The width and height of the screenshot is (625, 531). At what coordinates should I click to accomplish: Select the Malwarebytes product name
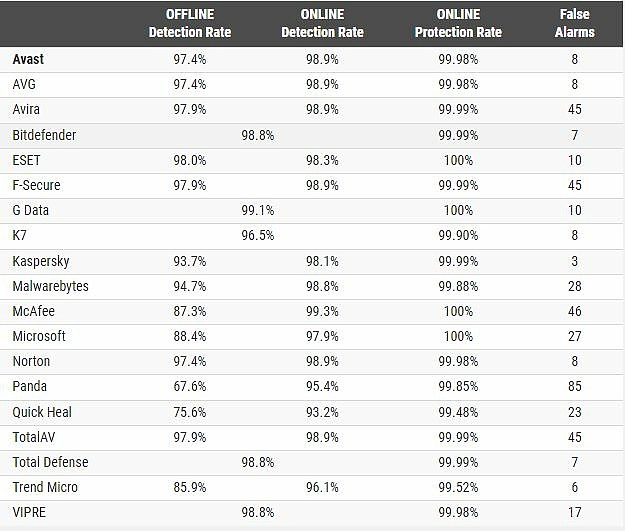pos(50,286)
